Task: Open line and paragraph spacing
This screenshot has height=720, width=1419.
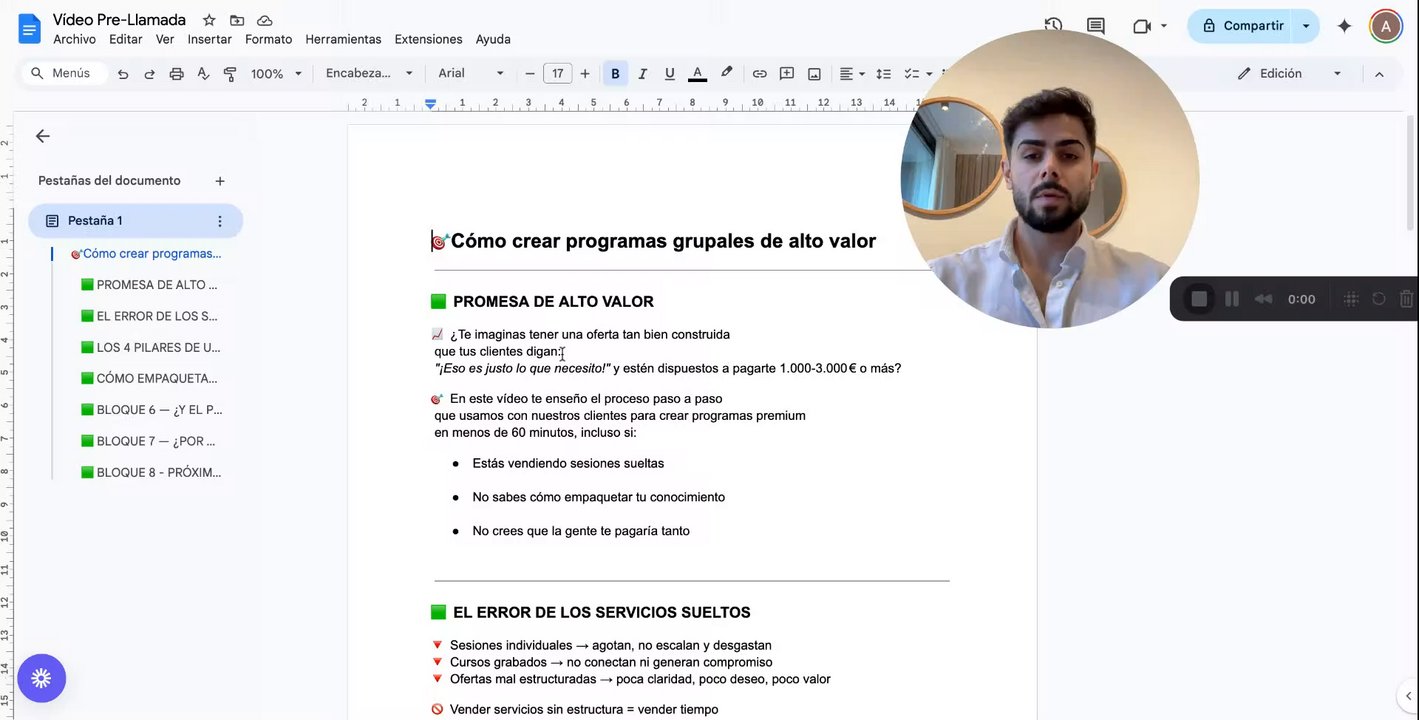Action: pos(883,74)
